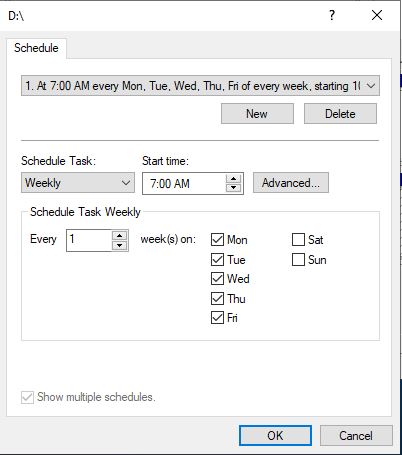This screenshot has height=455, width=402.
Task: Confirm with the OK button
Action: 275,435
